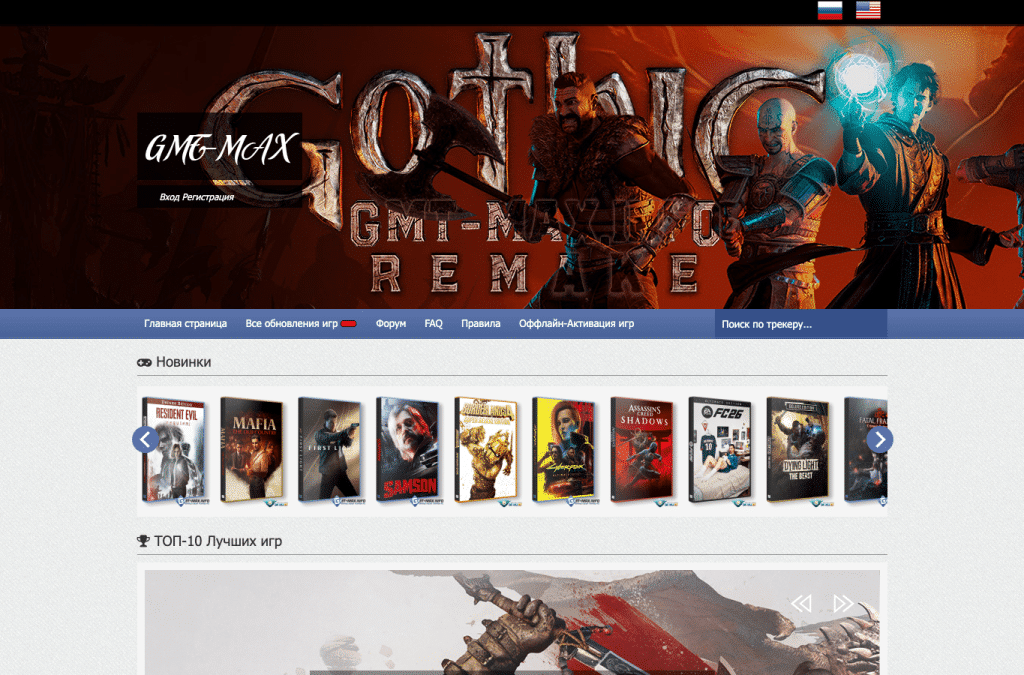This screenshot has width=1024, height=675.
Task: Open the Mafia game cover
Action: pos(253,450)
